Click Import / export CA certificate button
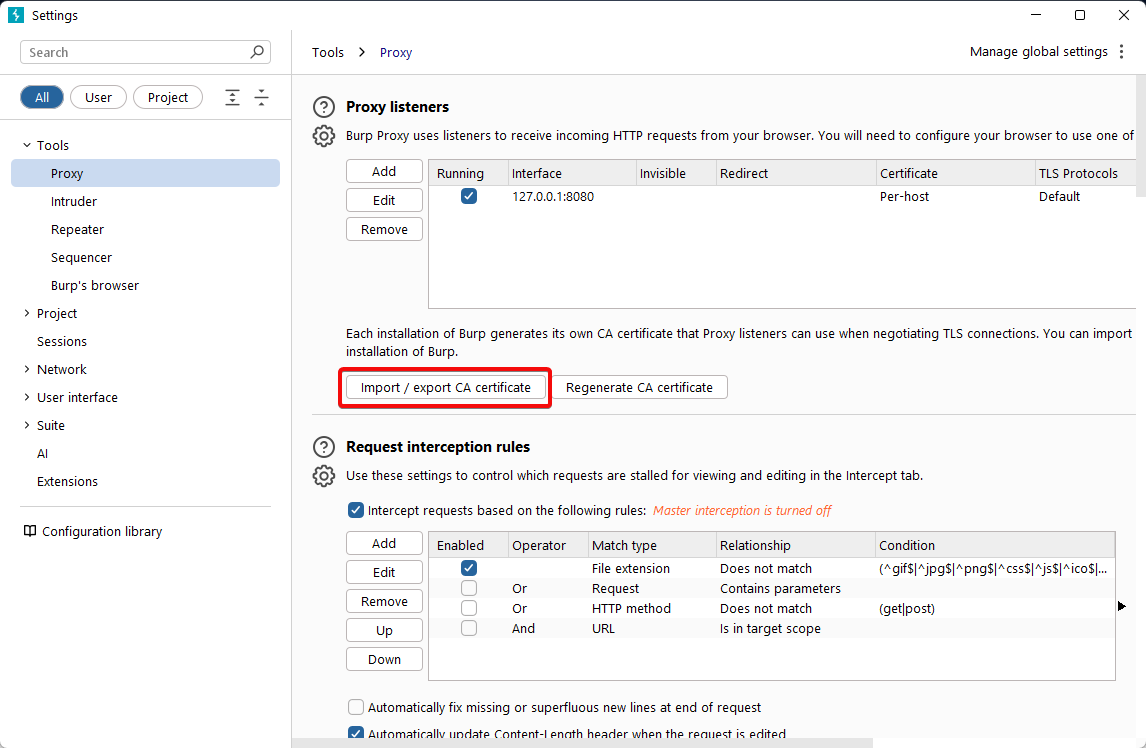1146x748 pixels. (446, 387)
